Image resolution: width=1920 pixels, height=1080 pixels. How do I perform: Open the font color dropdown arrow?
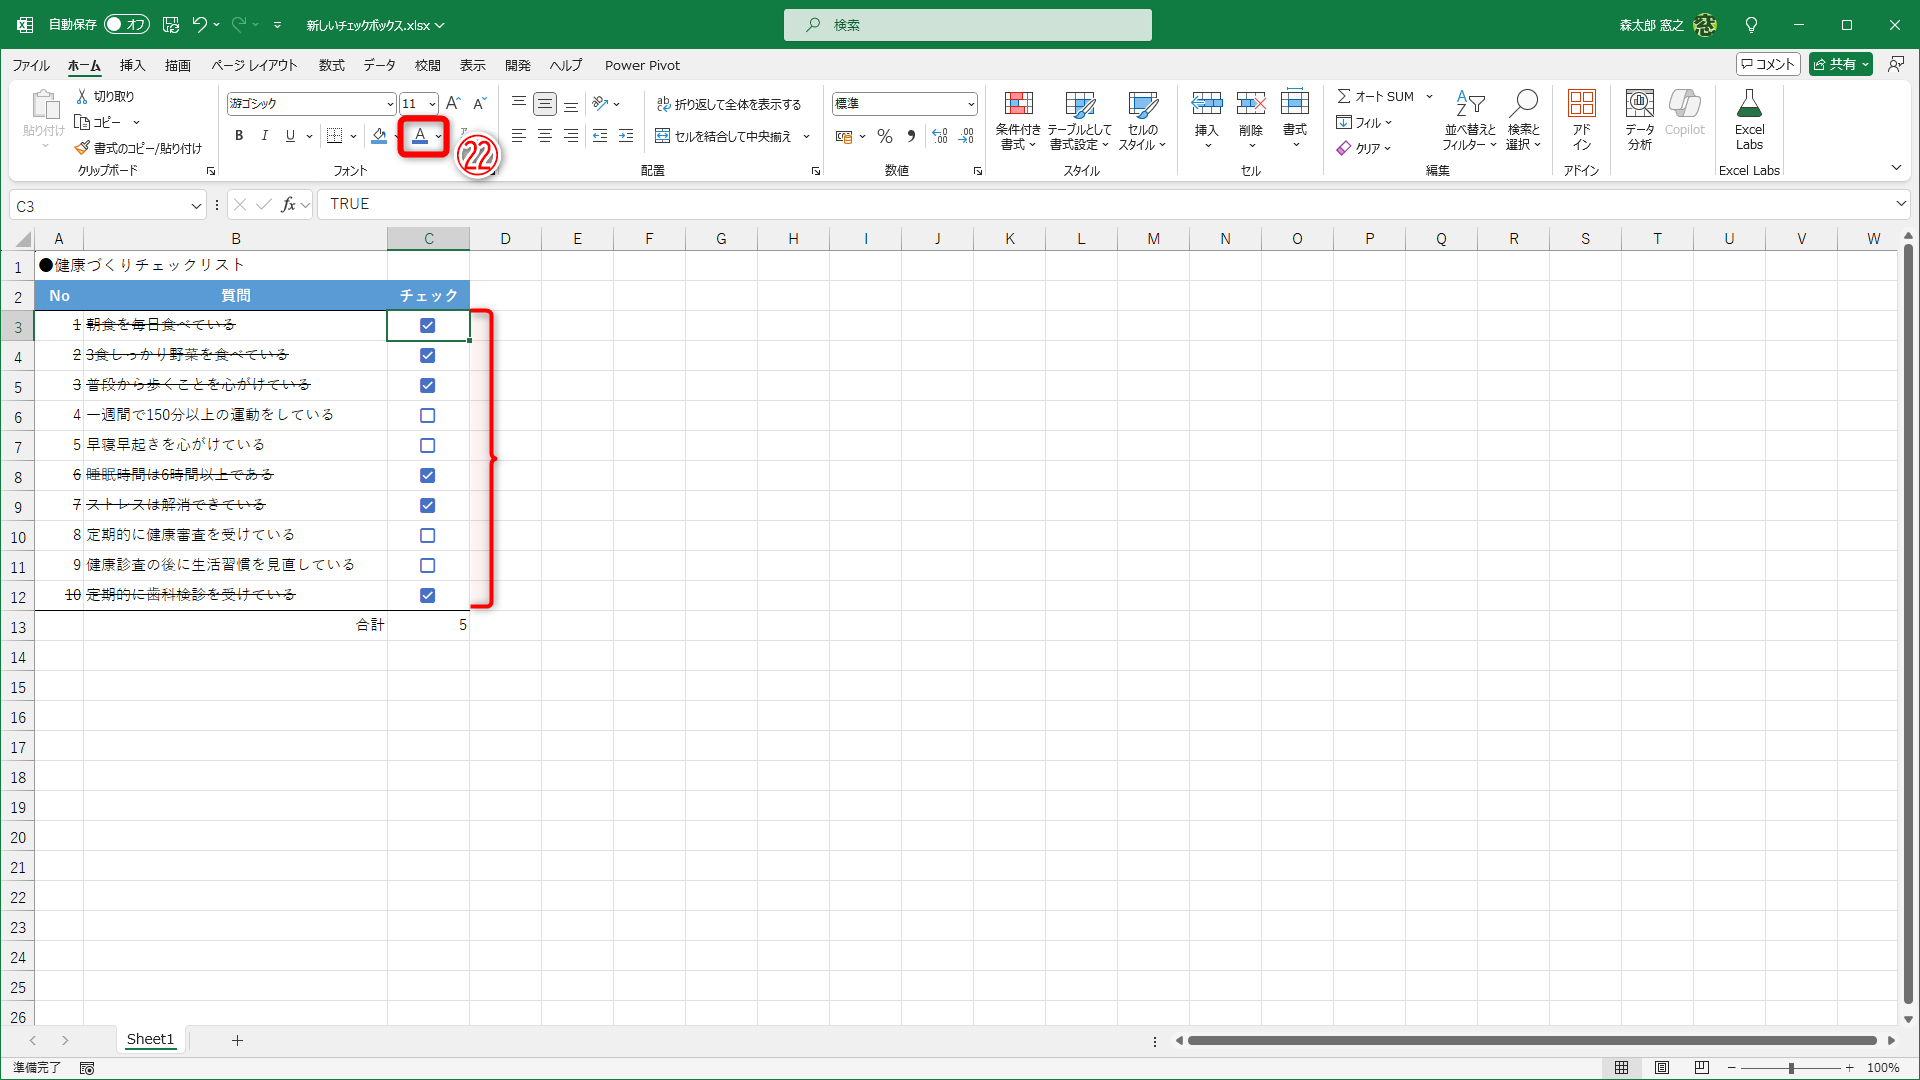tap(438, 136)
